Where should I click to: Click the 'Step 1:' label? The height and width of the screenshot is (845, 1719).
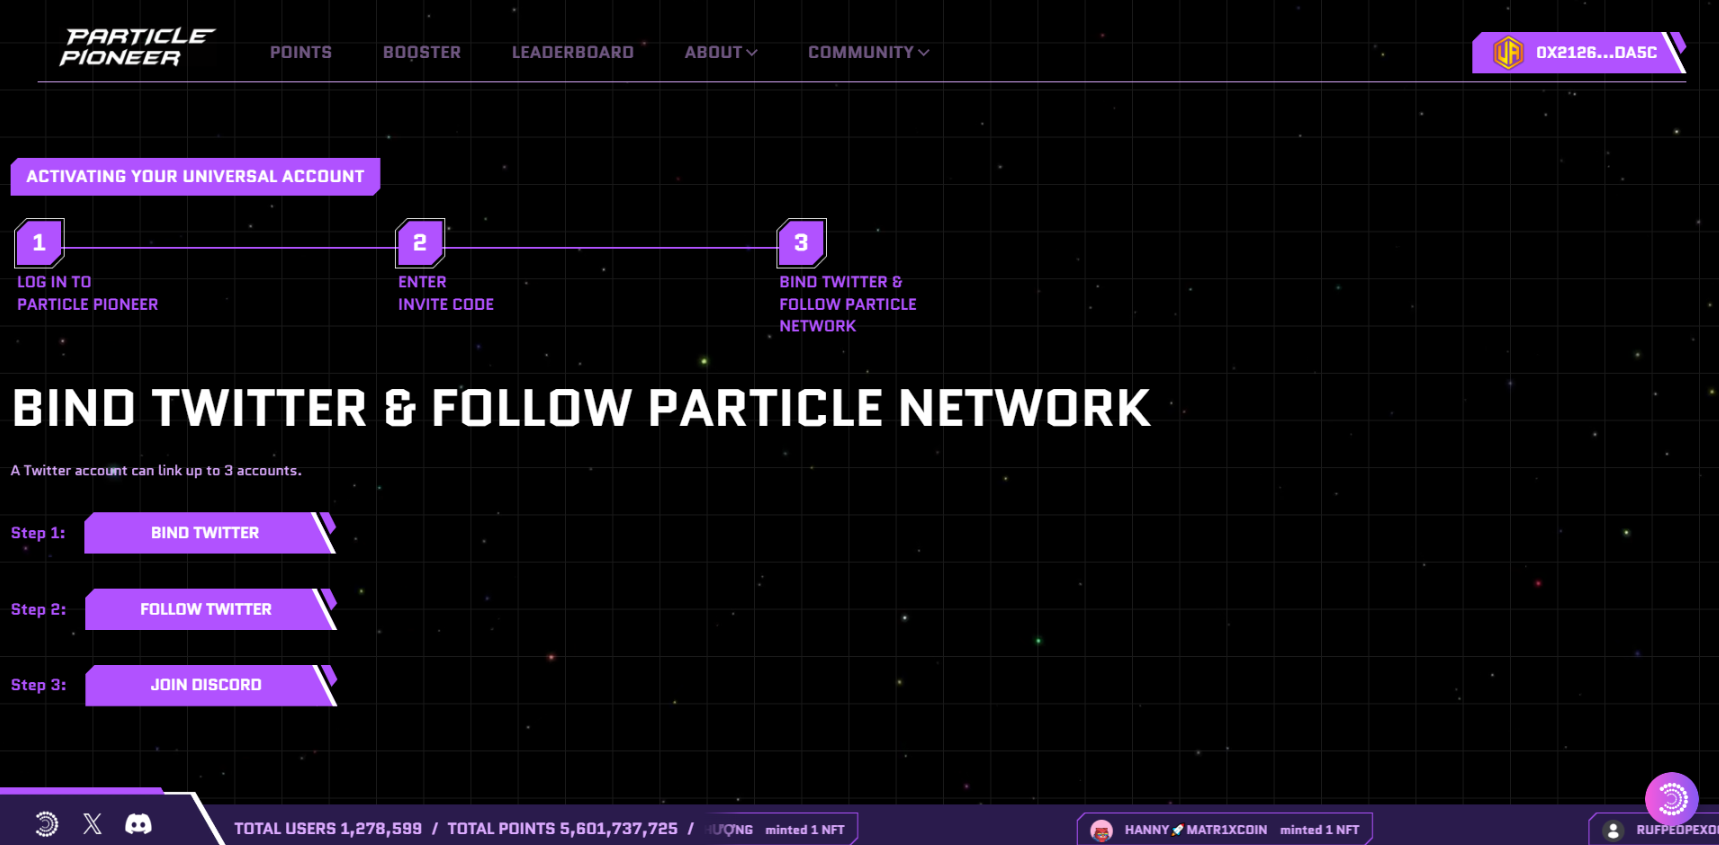[38, 533]
